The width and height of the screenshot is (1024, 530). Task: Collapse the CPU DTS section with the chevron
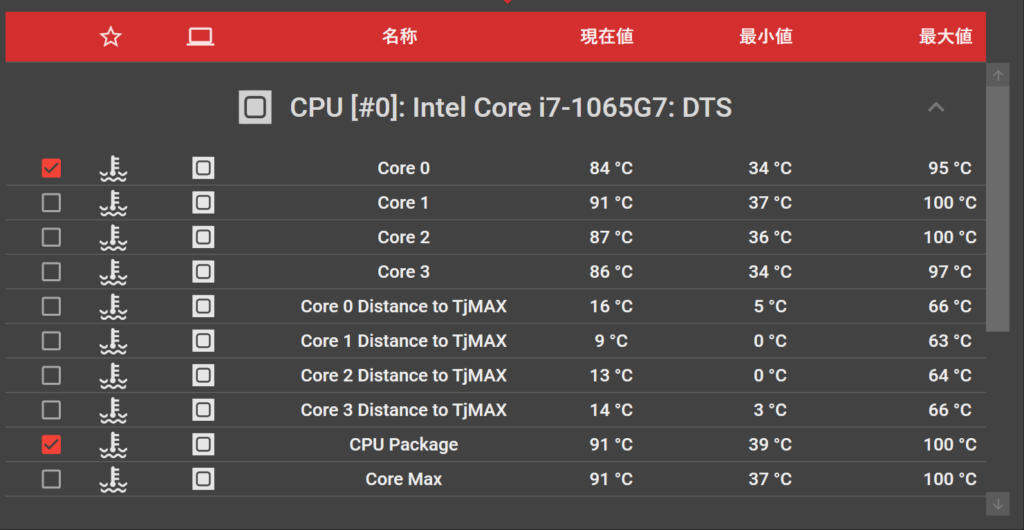(936, 107)
